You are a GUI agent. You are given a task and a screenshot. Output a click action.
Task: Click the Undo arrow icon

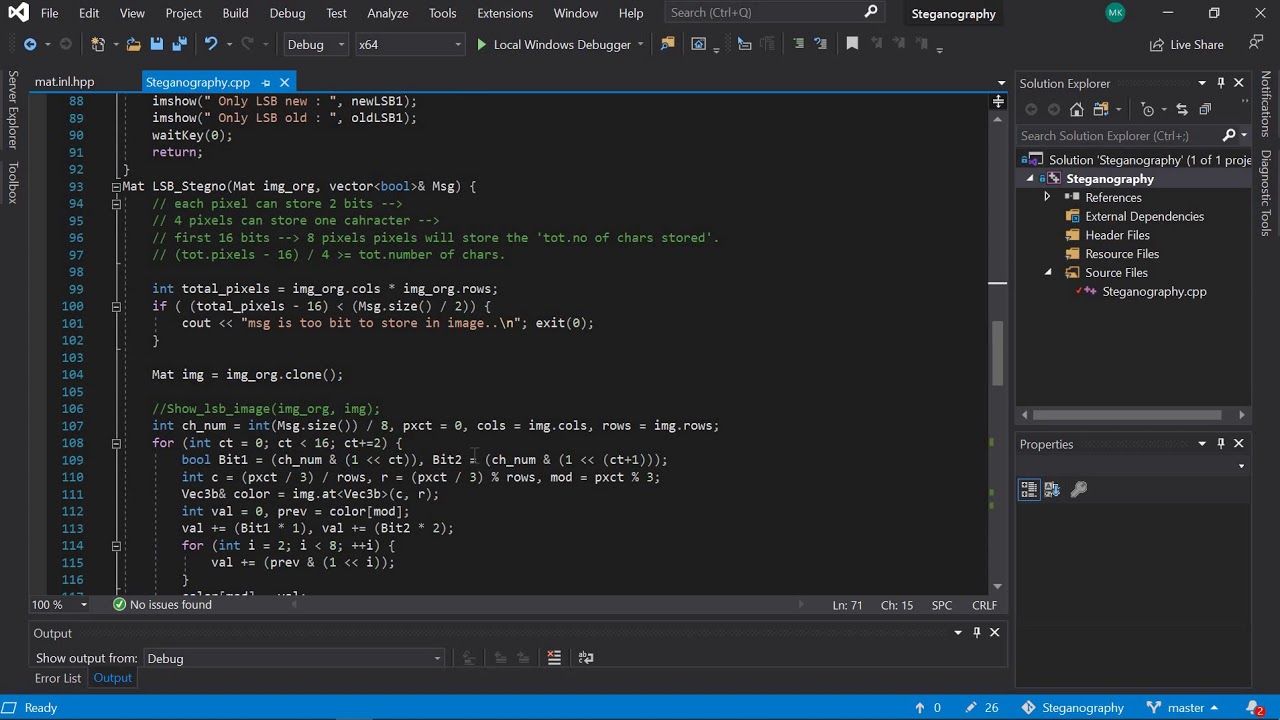pyautogui.click(x=211, y=44)
